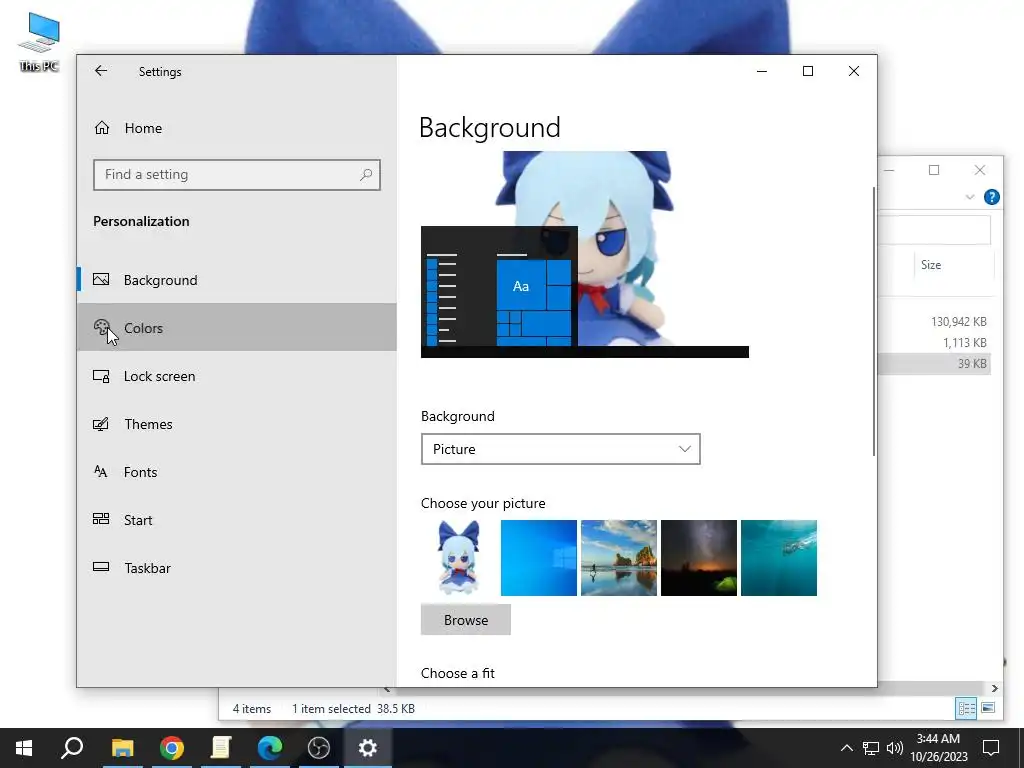1024x768 pixels.
Task: Open the Action Center notification icon
Action: 991,748
